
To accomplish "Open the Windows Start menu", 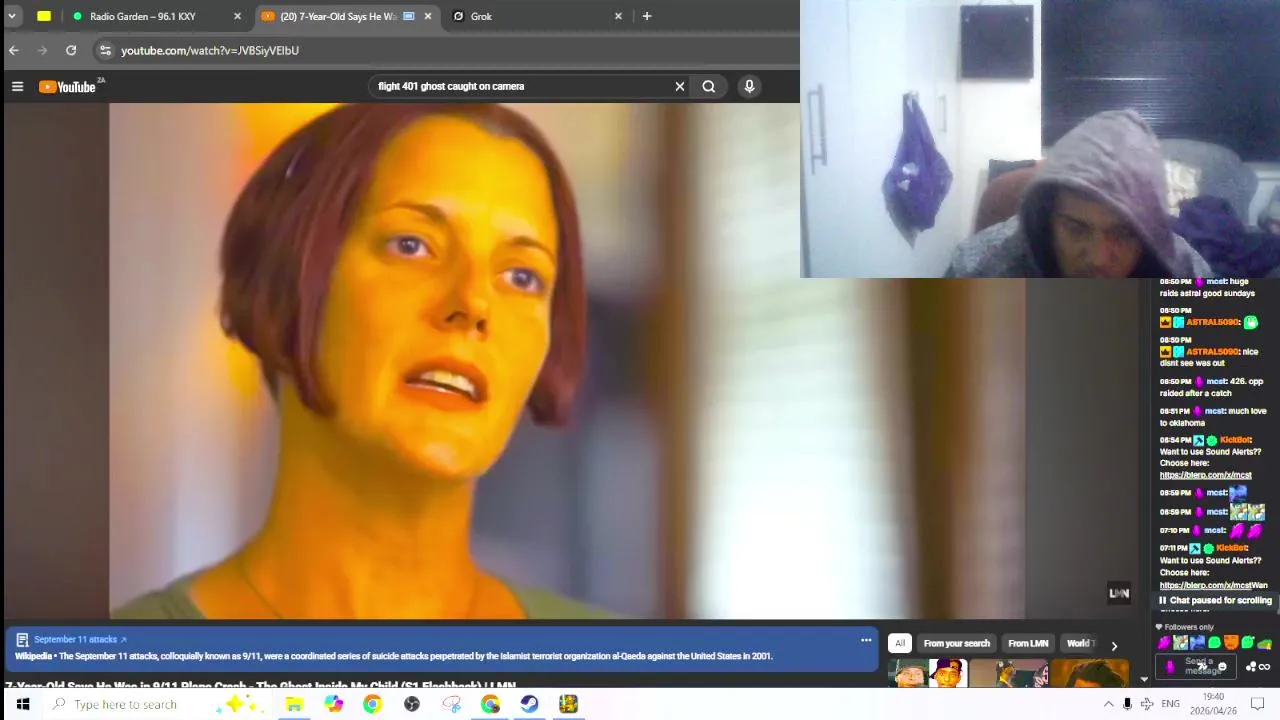I will (22, 704).
